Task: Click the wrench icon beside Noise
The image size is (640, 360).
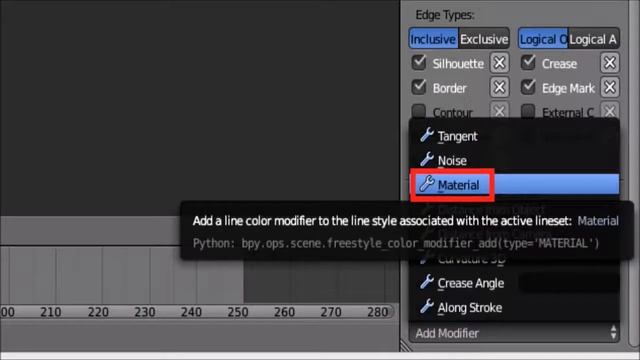Action: 427,160
